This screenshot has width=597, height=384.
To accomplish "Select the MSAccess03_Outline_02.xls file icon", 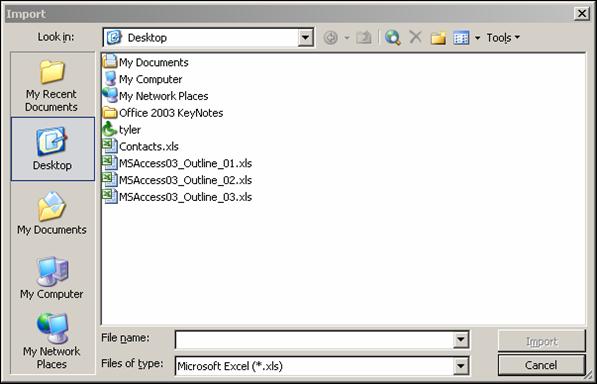I will 110,180.
